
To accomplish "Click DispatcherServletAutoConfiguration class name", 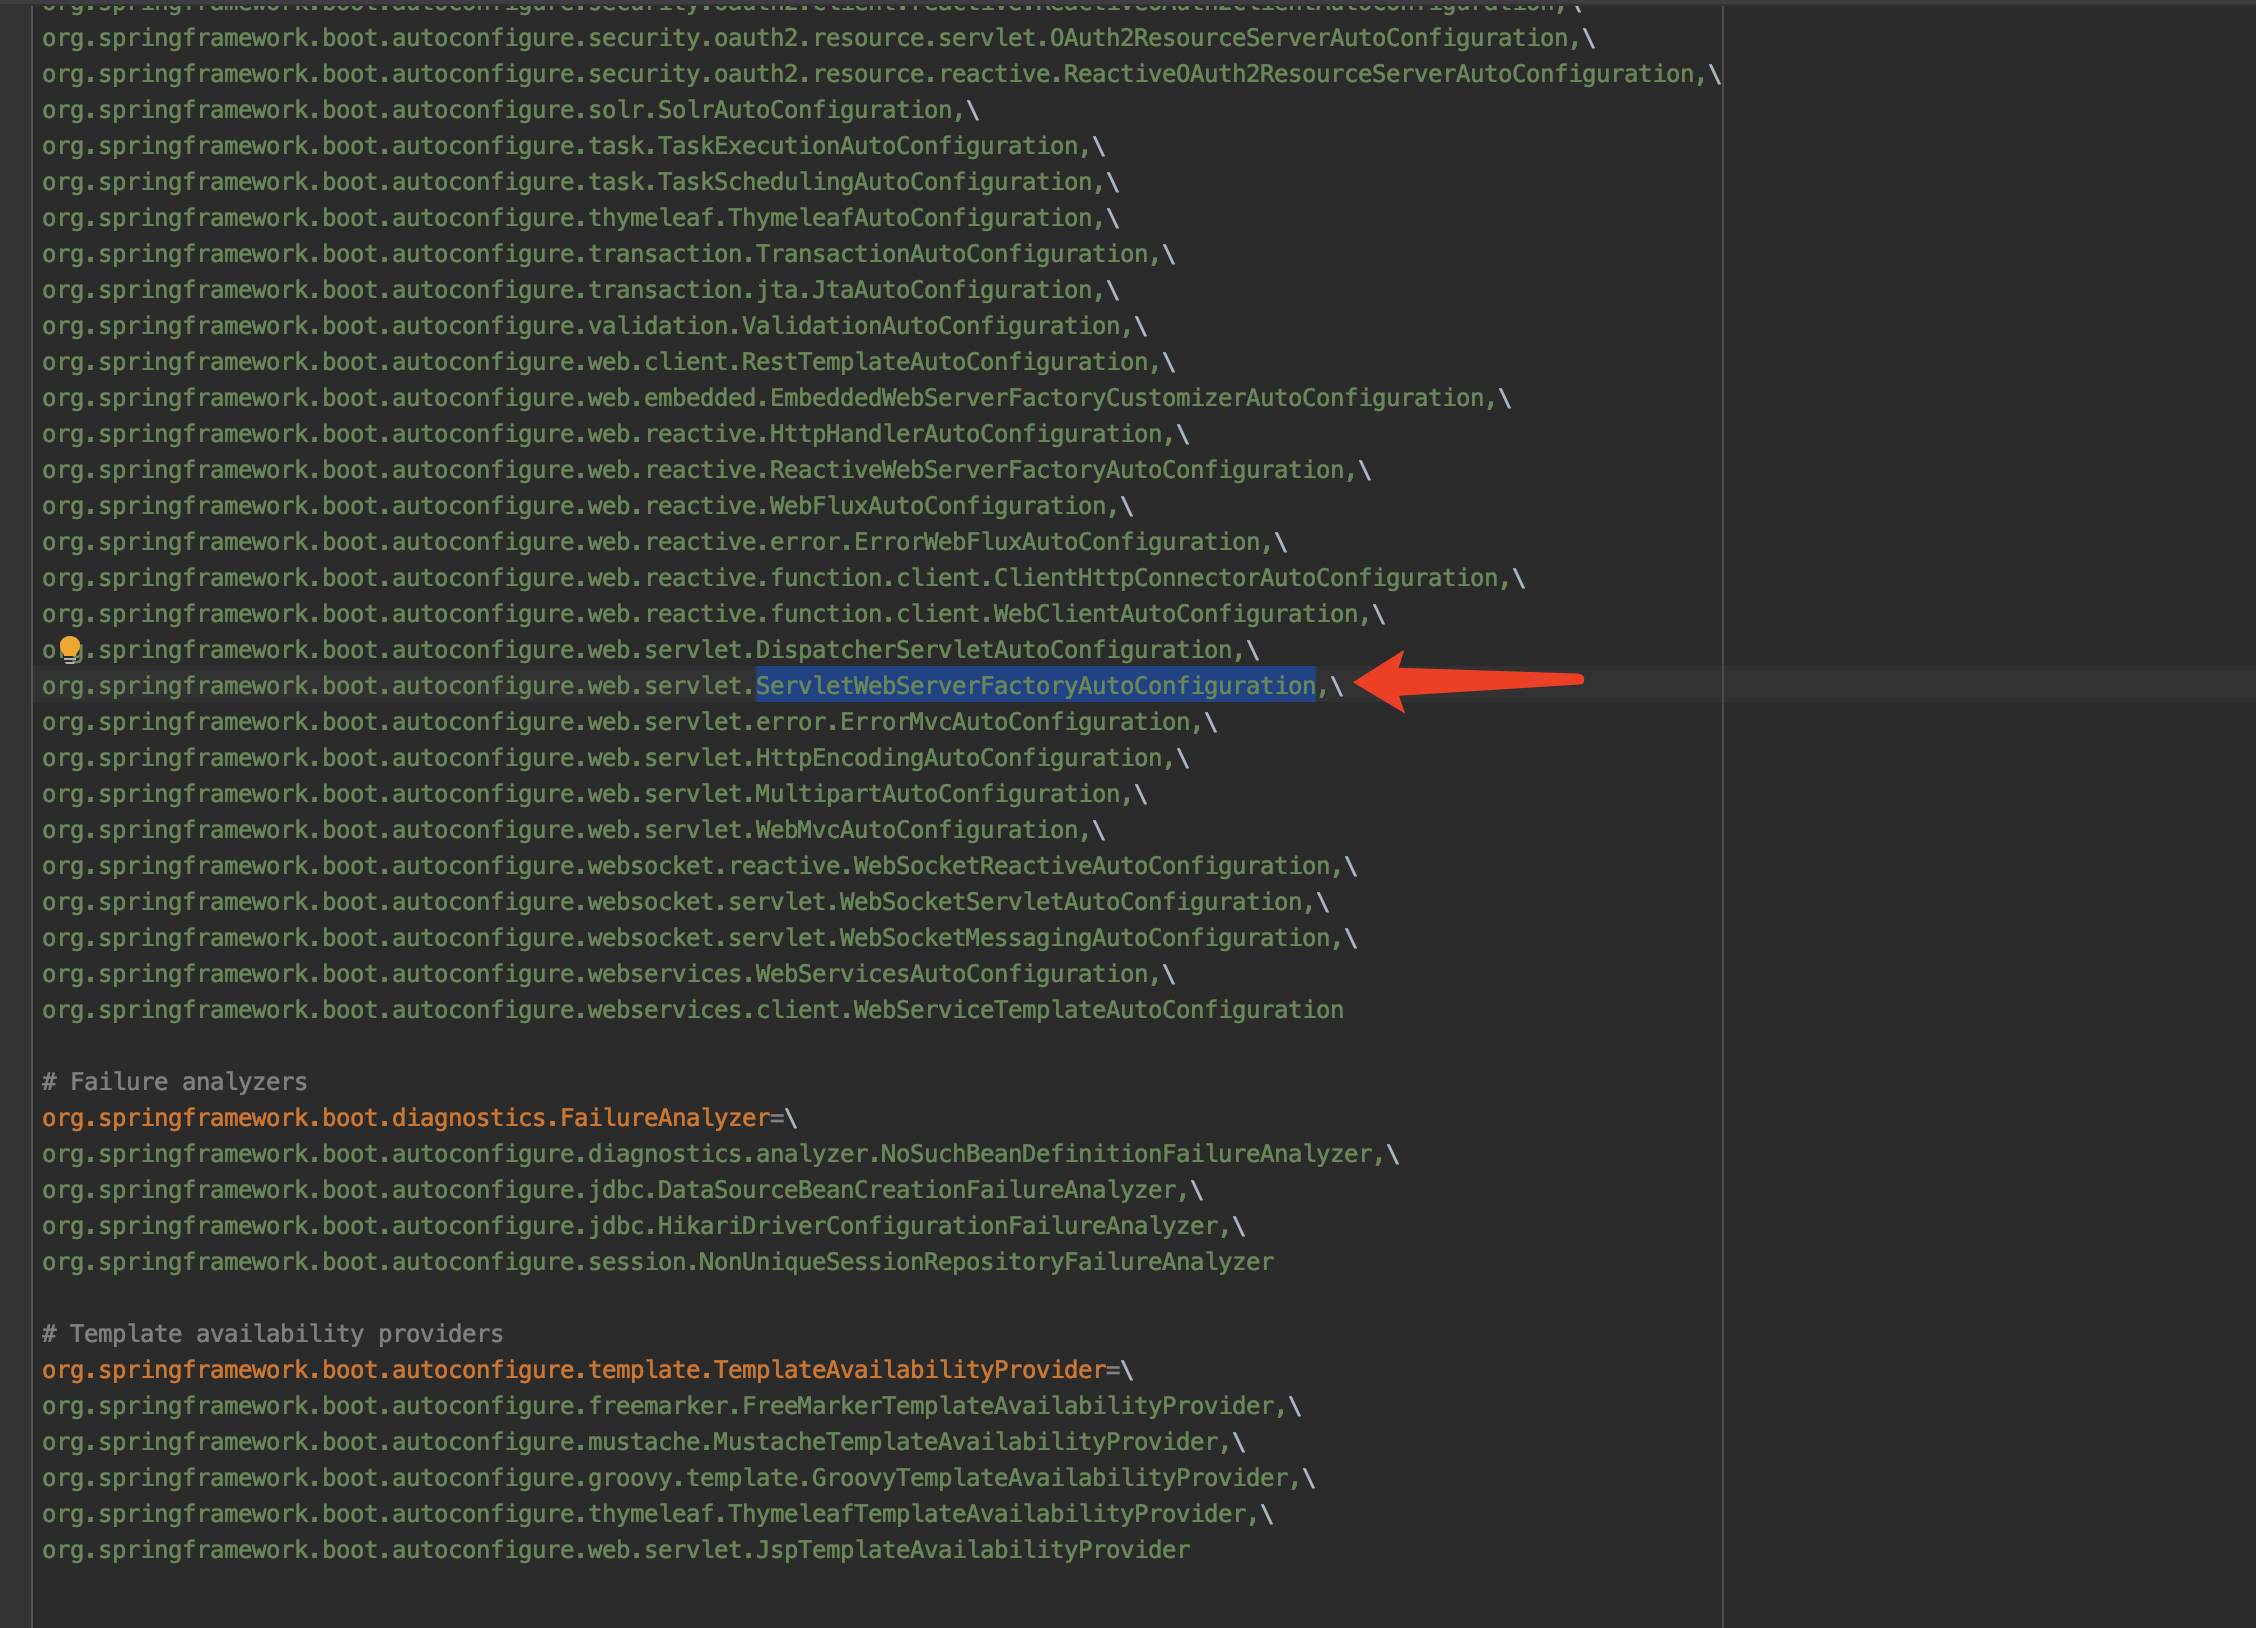I will click(993, 650).
